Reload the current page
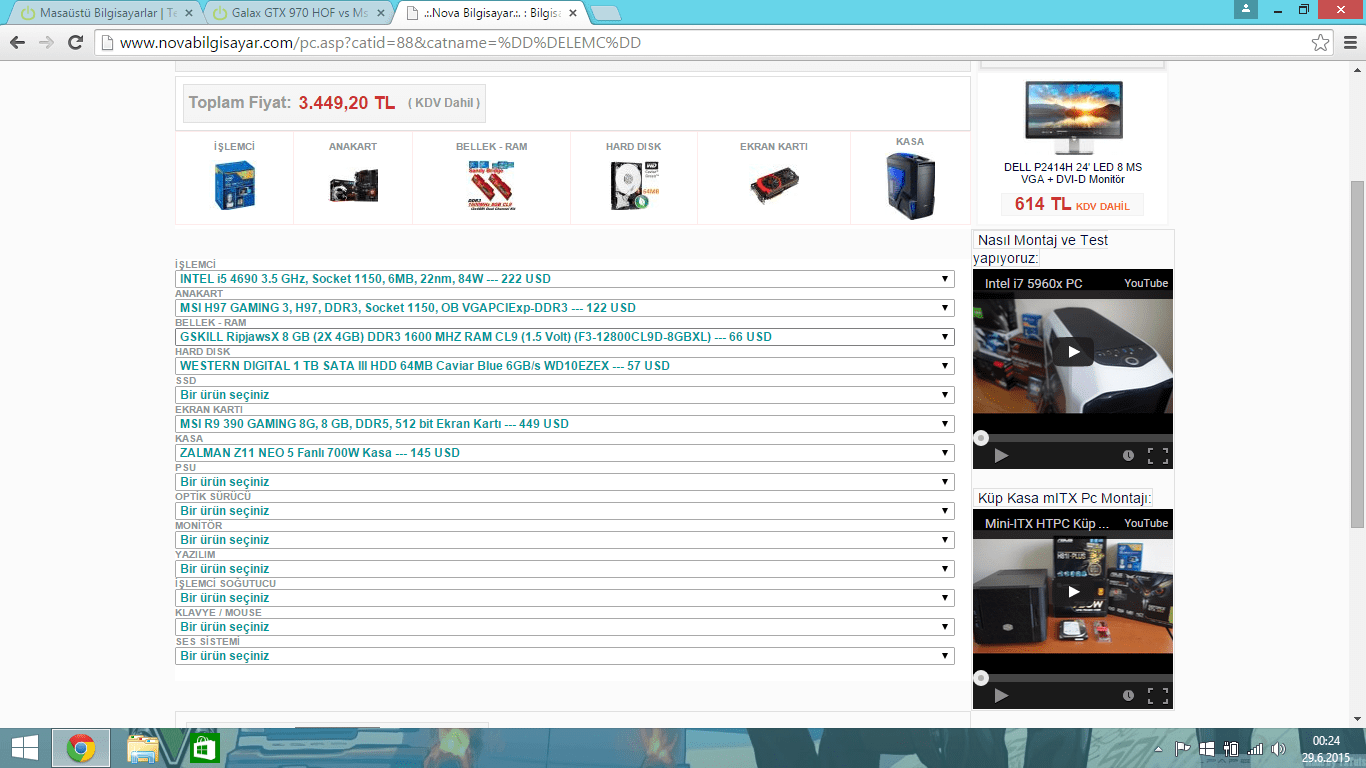The height and width of the screenshot is (768, 1366). tap(76, 43)
